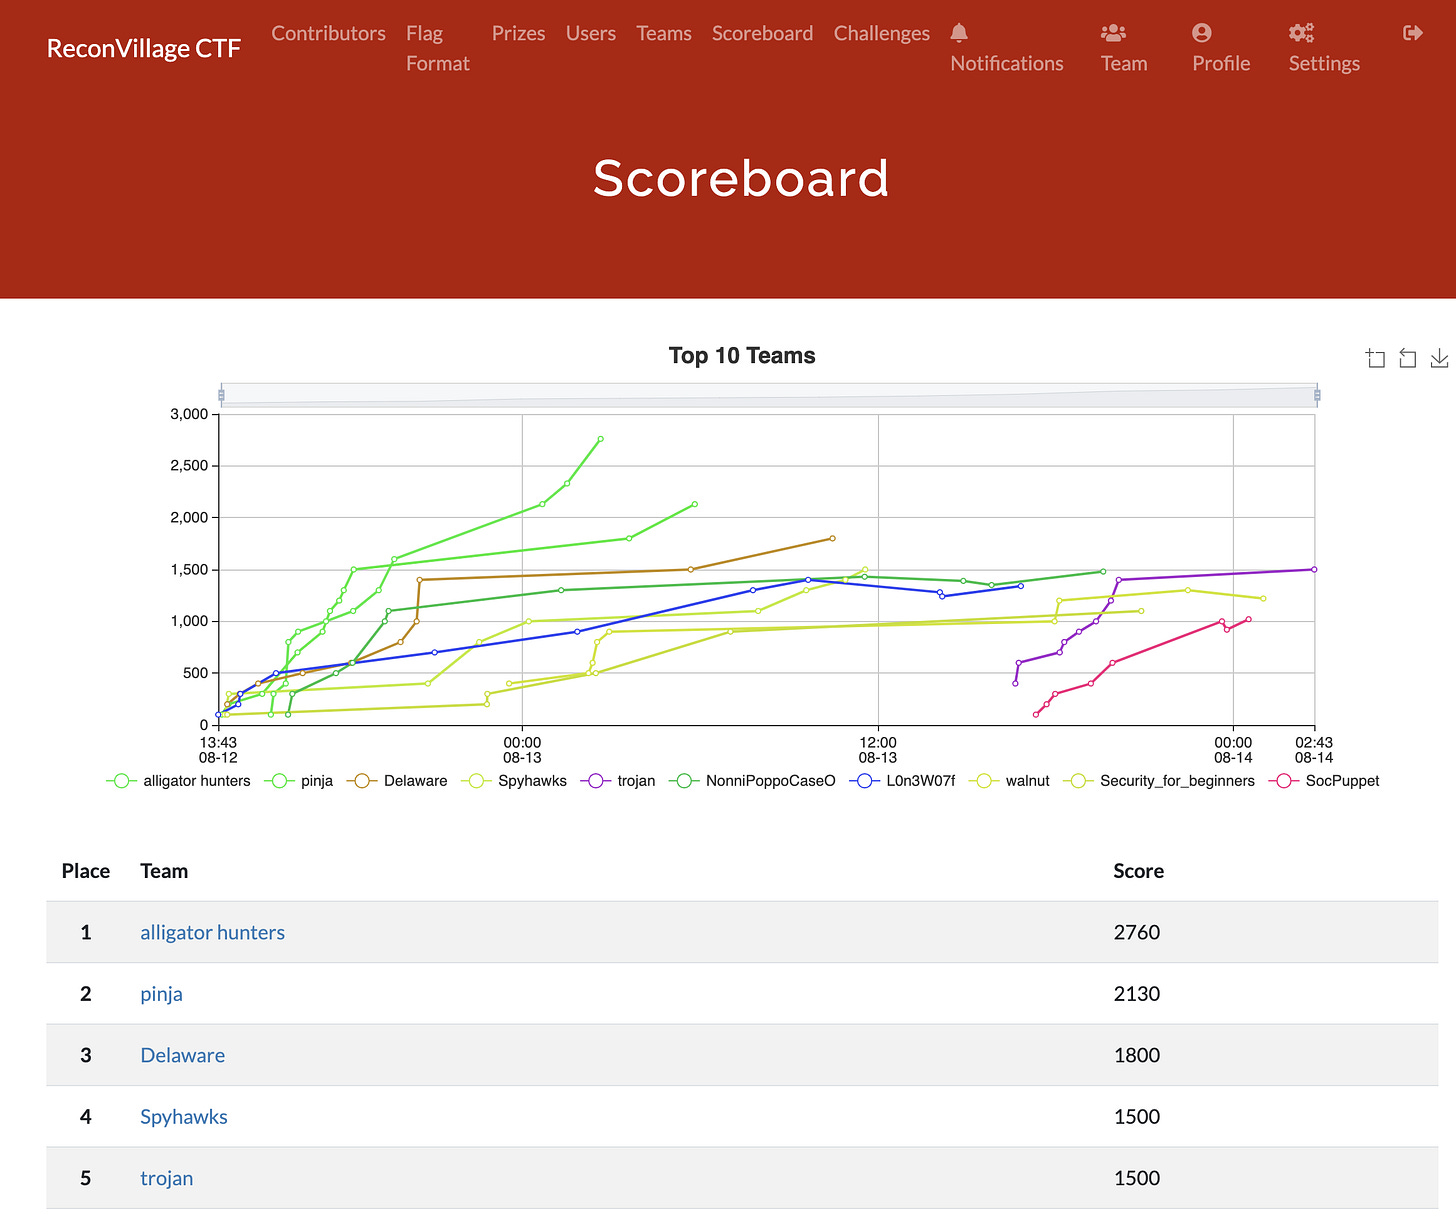Open Spyhawks team link in table

[184, 1117]
